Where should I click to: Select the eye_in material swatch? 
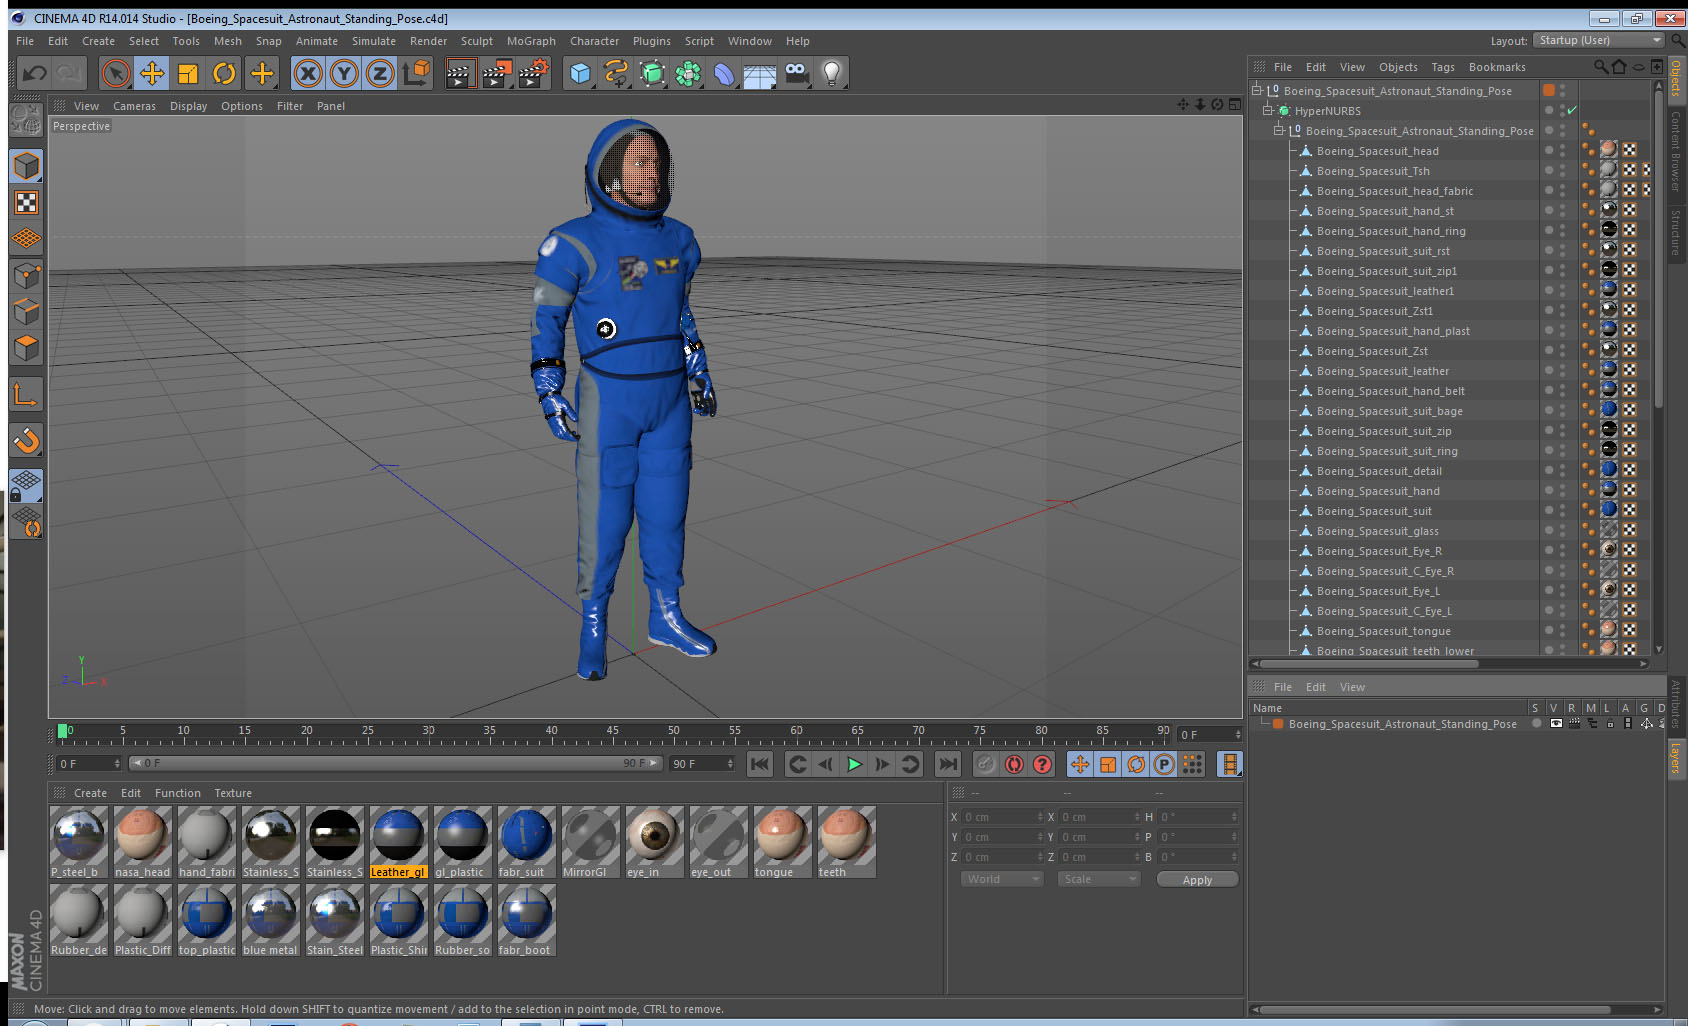click(x=654, y=842)
